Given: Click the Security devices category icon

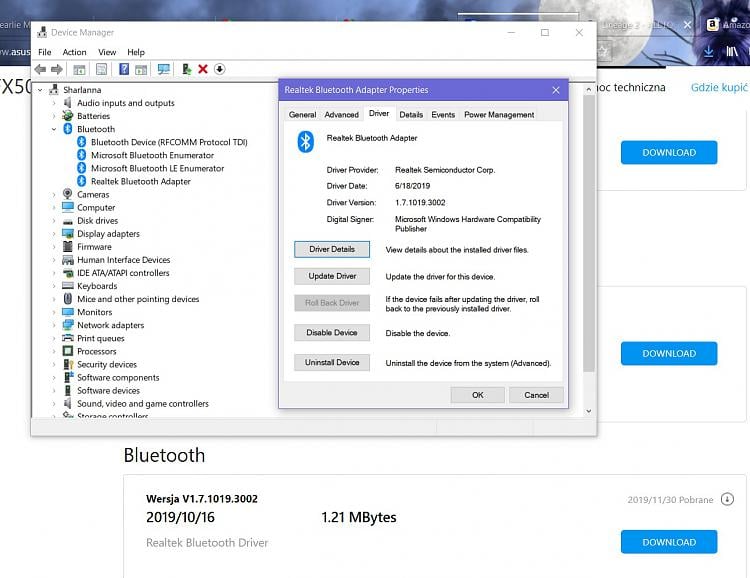Looking at the screenshot, I should coord(68,364).
